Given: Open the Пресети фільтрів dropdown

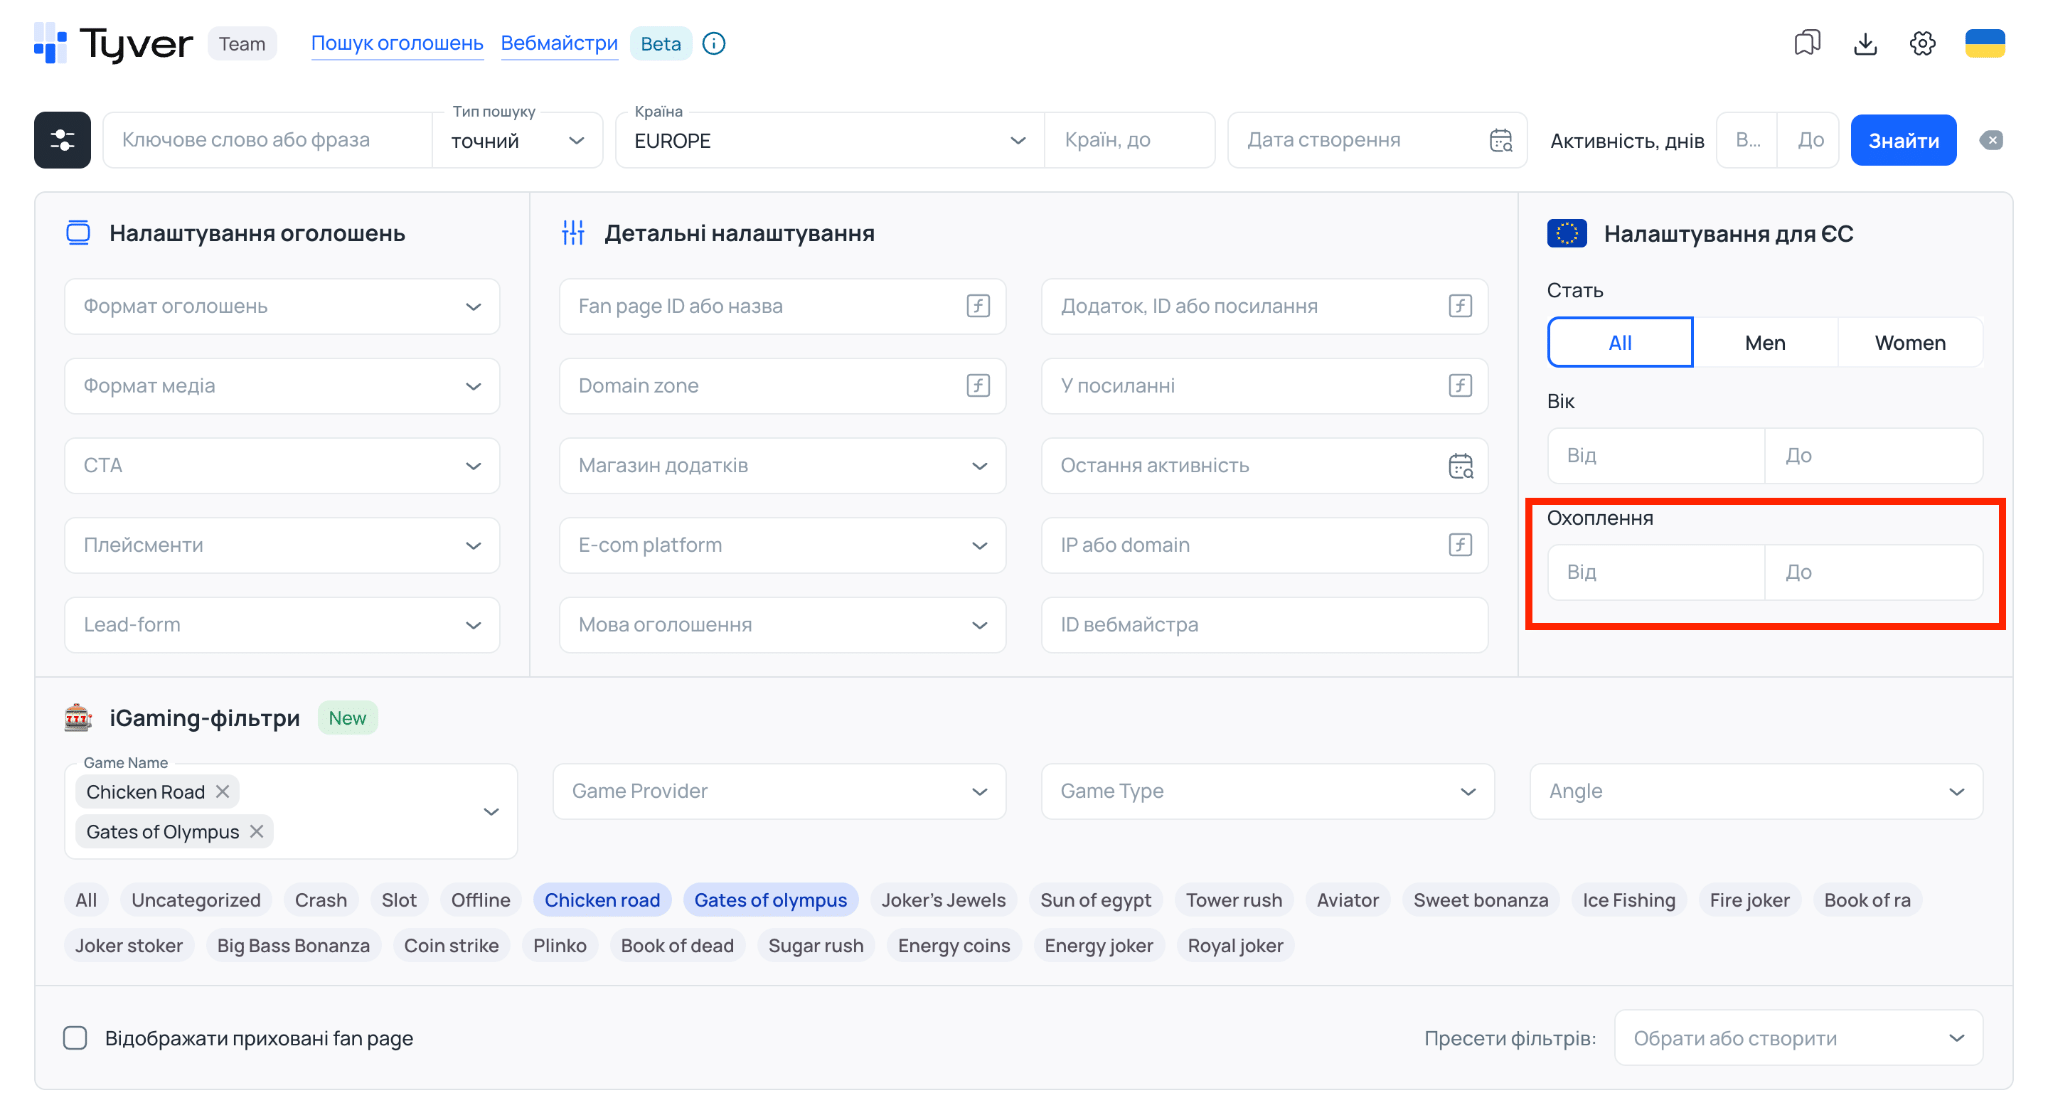Looking at the screenshot, I should 1798,1038.
